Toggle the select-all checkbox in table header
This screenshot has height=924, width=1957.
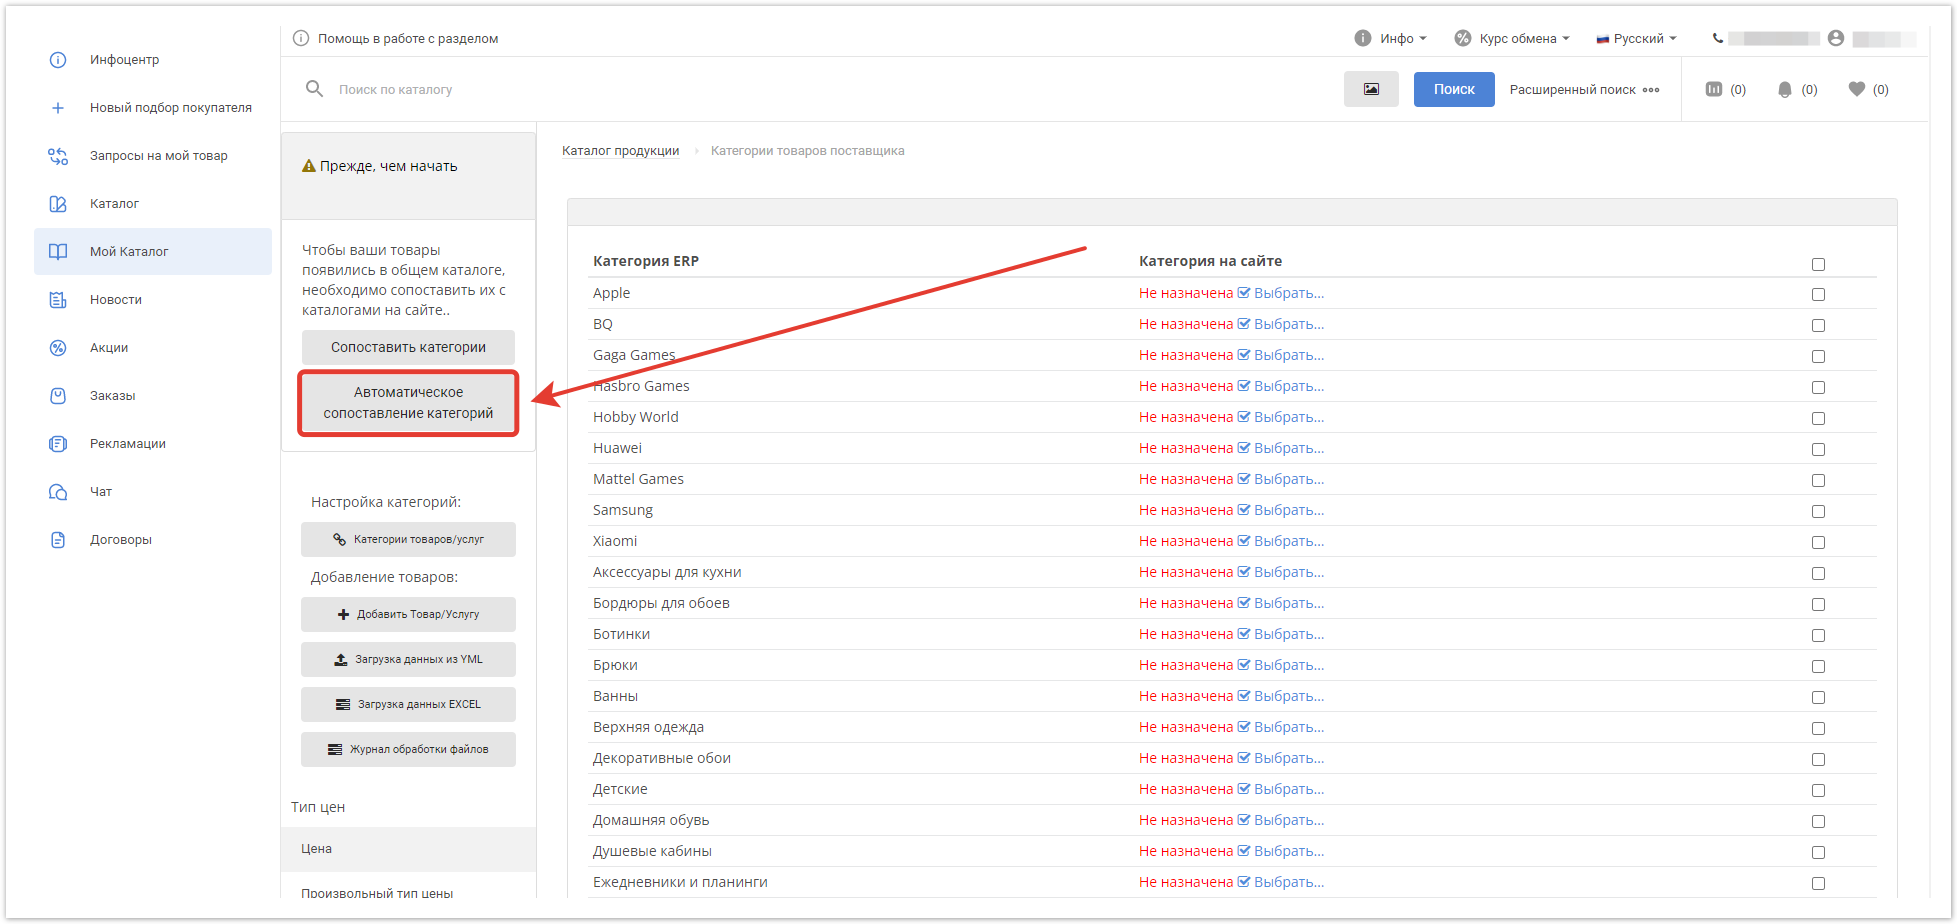(x=1818, y=265)
